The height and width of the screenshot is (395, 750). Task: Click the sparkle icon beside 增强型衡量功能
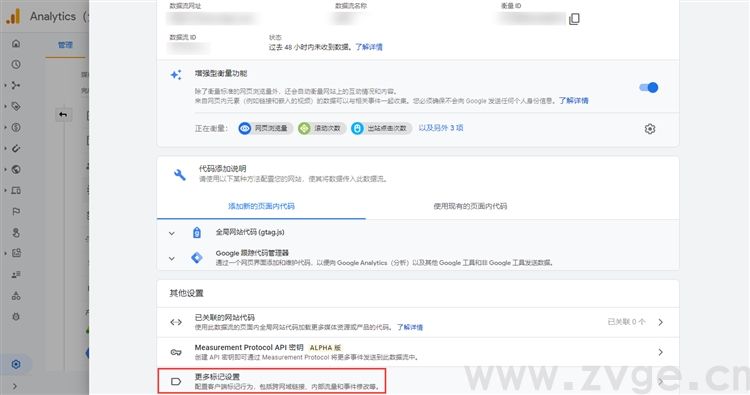click(x=176, y=75)
